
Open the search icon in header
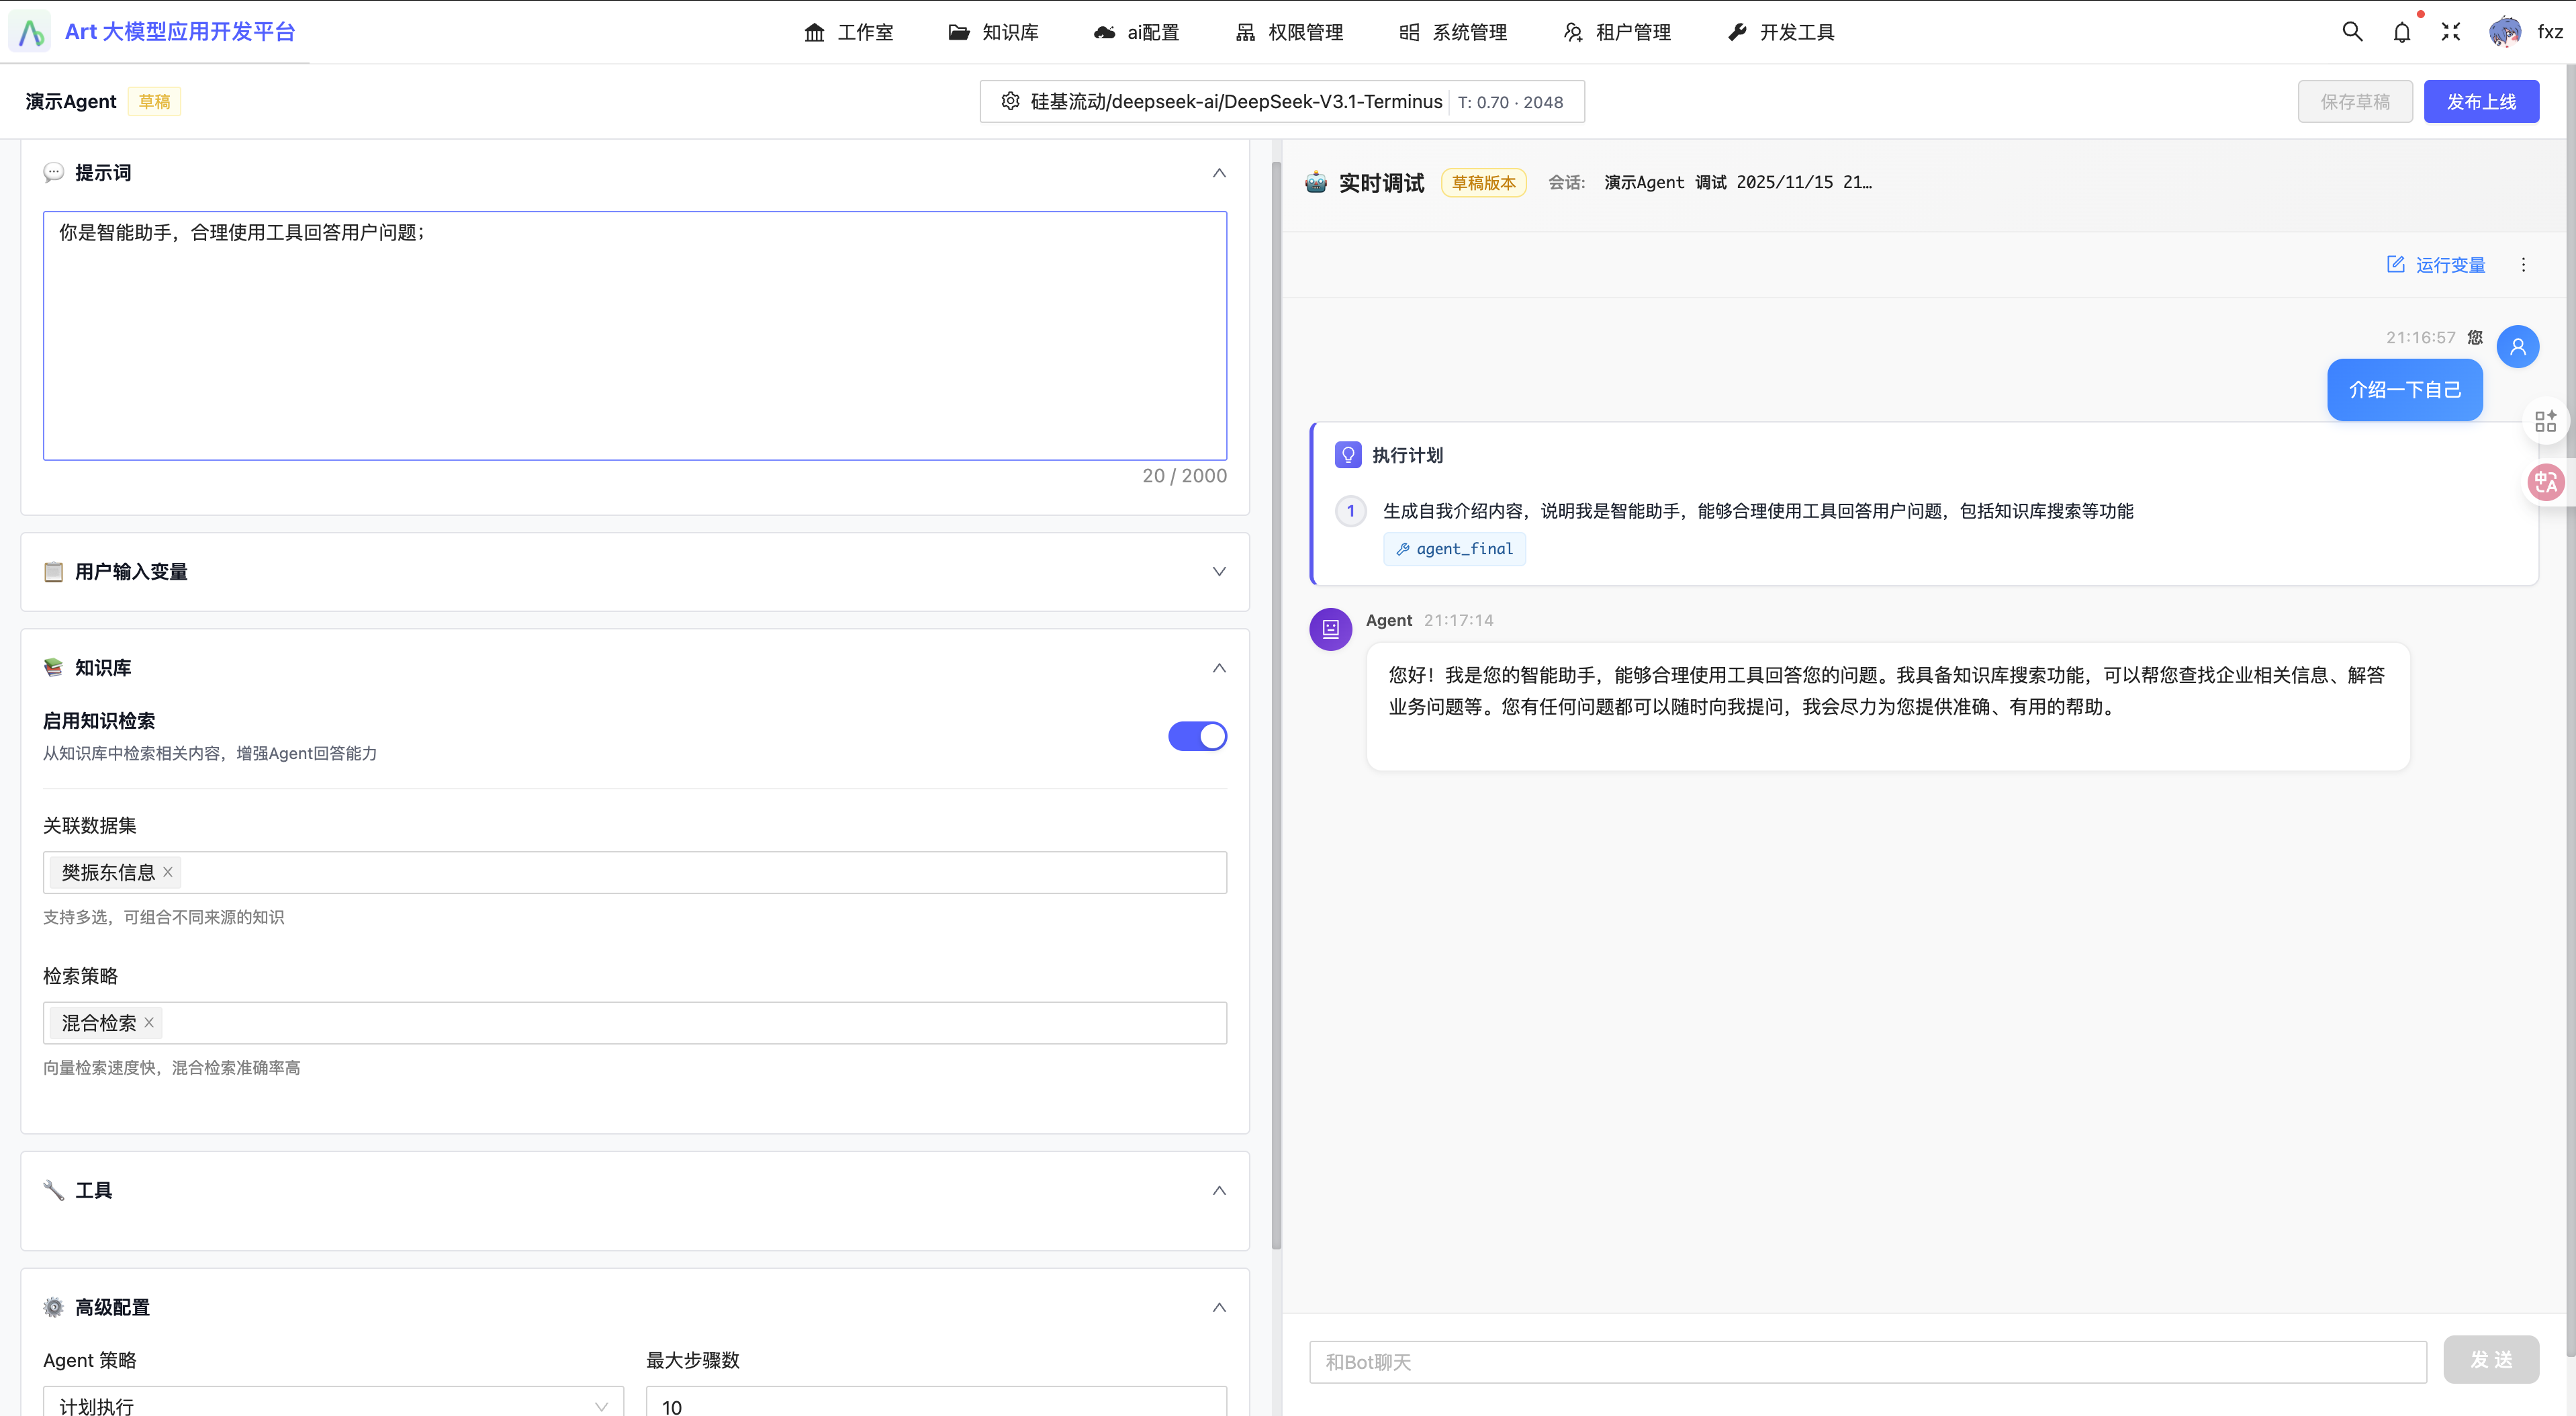2352,32
